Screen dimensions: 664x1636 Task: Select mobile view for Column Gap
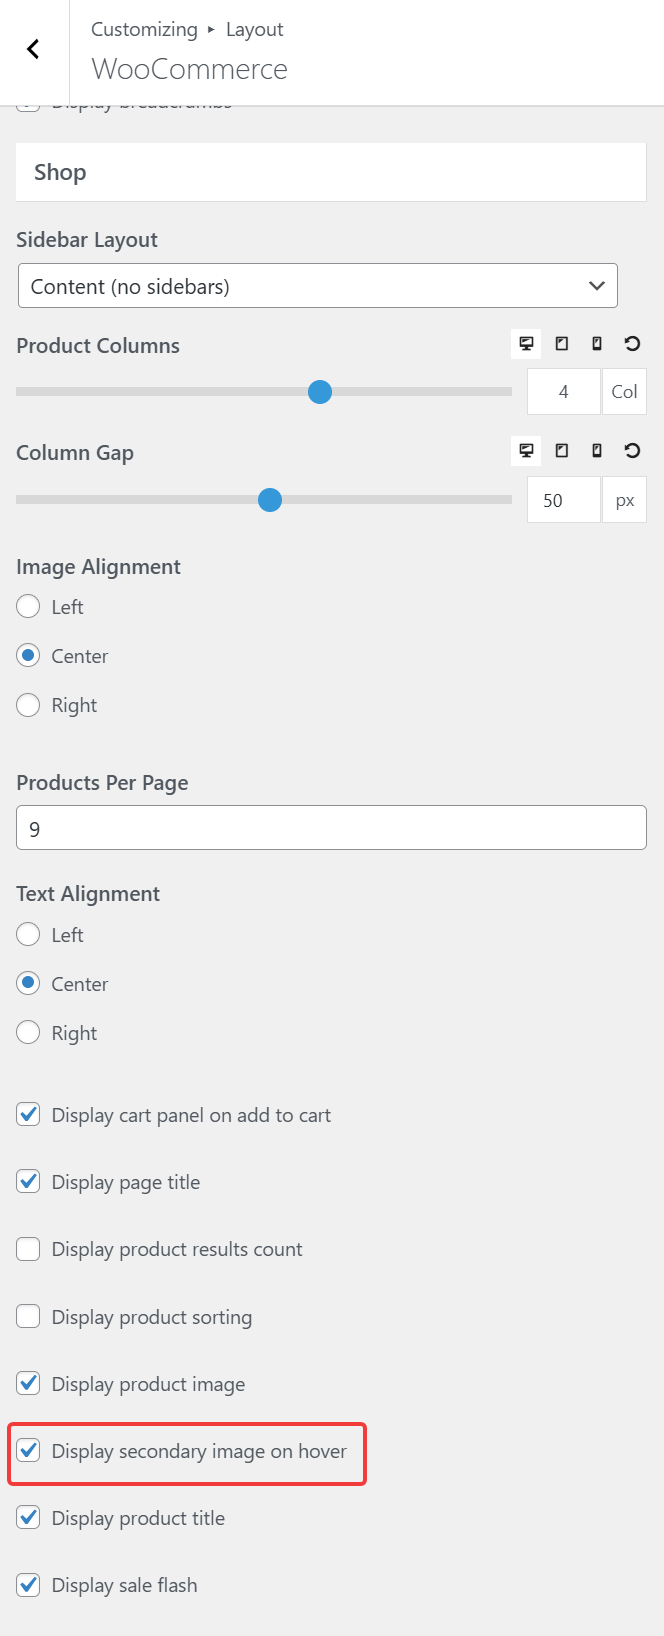tap(597, 451)
